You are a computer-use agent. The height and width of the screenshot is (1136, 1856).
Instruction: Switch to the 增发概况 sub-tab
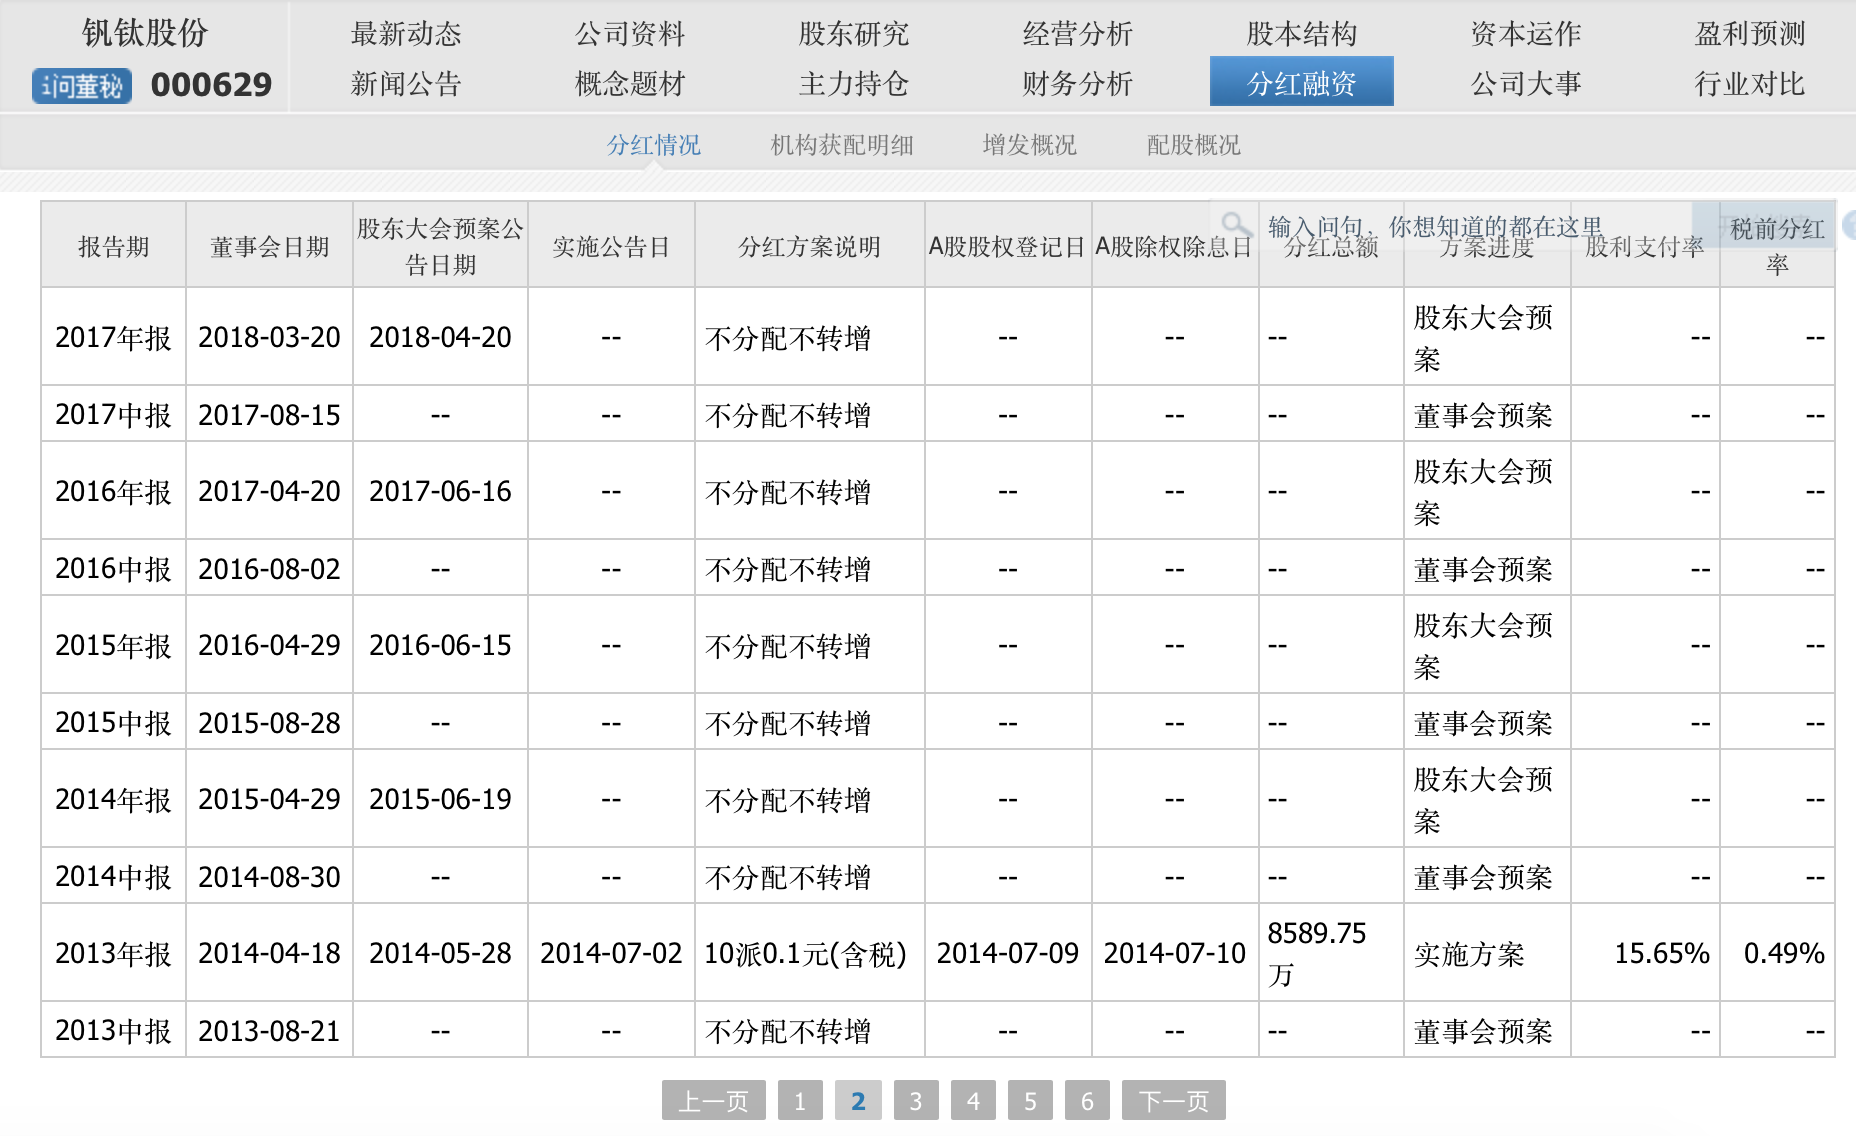[x=1030, y=145]
